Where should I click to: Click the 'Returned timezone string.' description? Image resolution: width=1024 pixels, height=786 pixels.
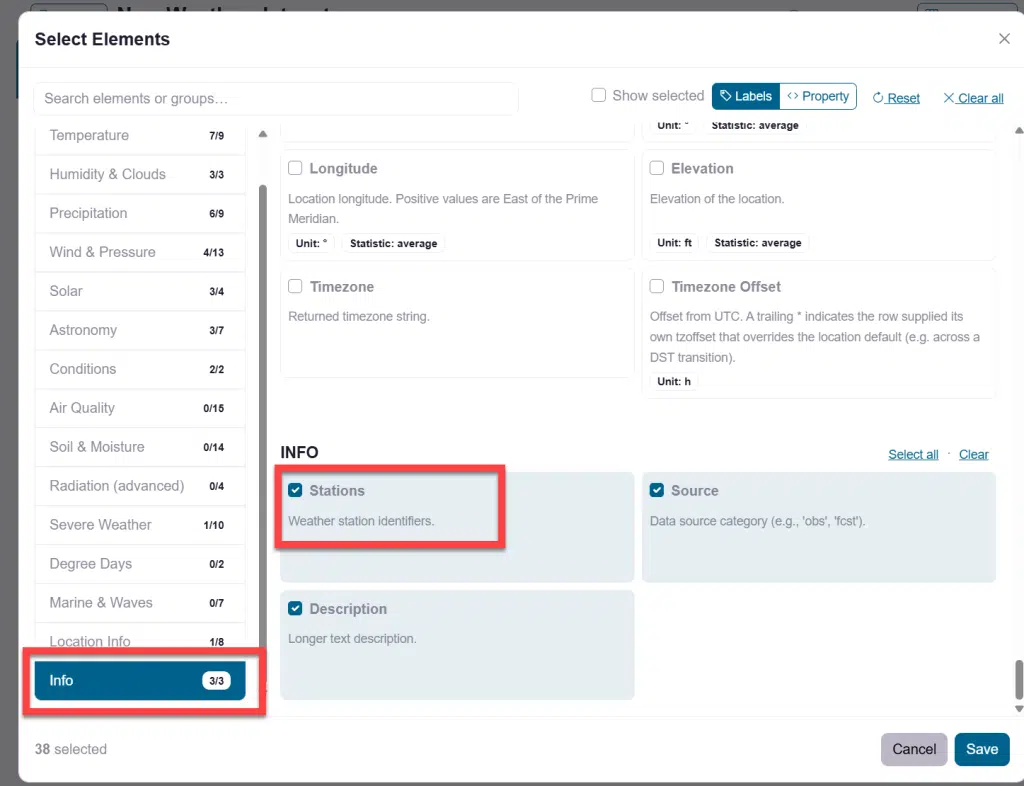click(x=359, y=317)
